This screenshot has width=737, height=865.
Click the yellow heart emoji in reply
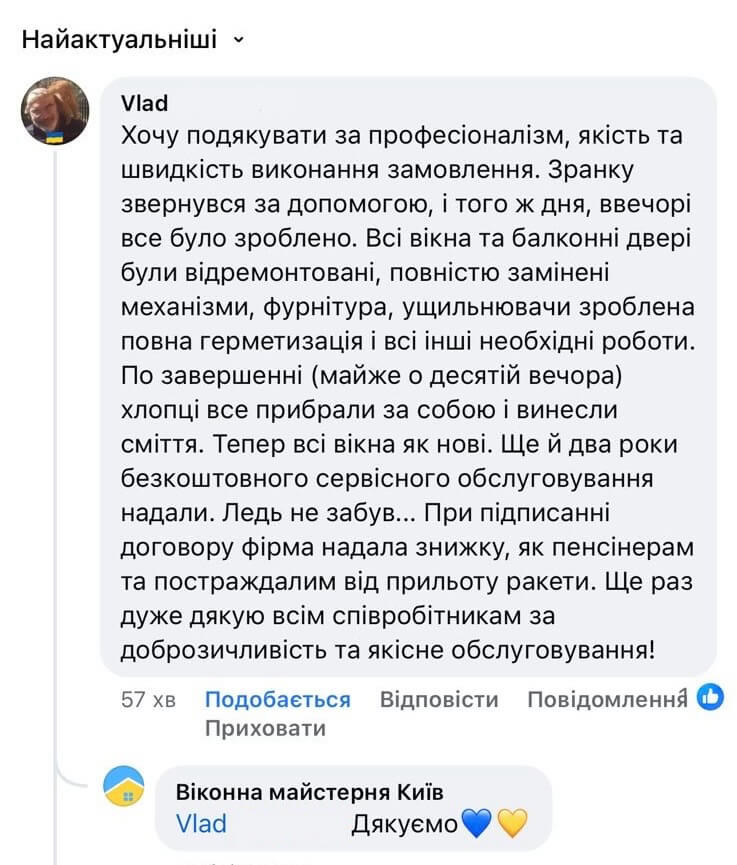[512, 824]
